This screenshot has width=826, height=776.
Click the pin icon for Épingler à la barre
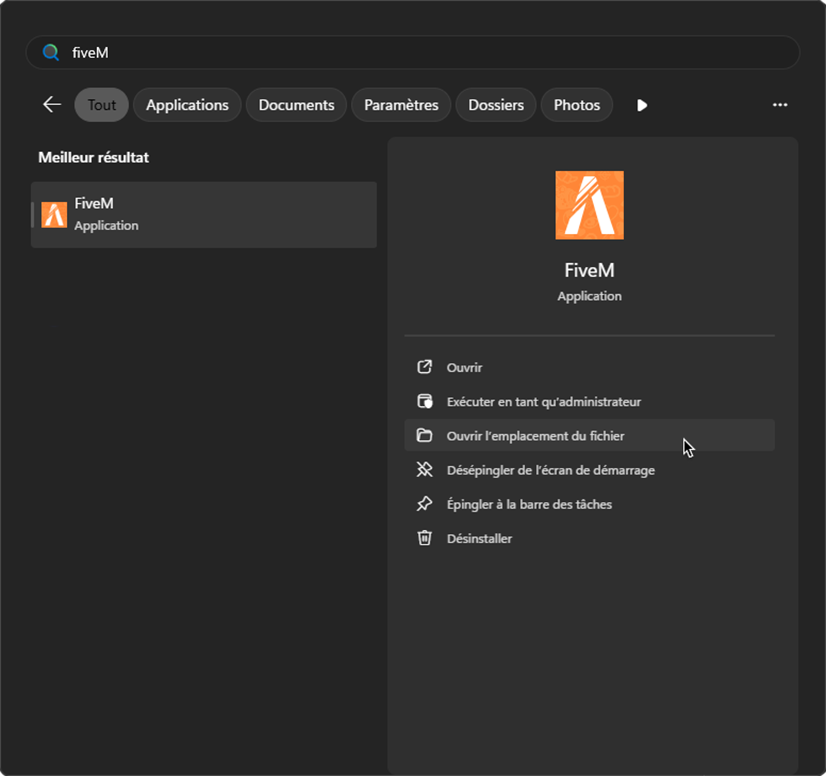(x=424, y=504)
